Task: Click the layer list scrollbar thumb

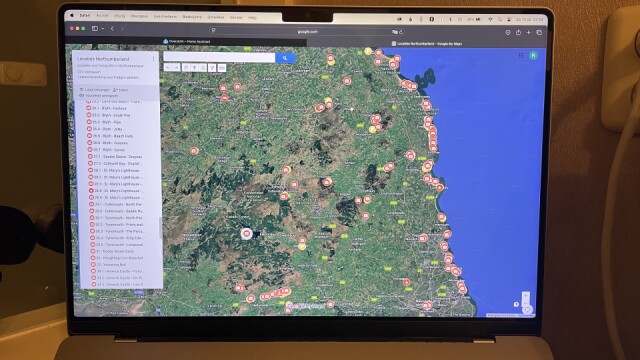Action: pyautogui.click(x=160, y=224)
